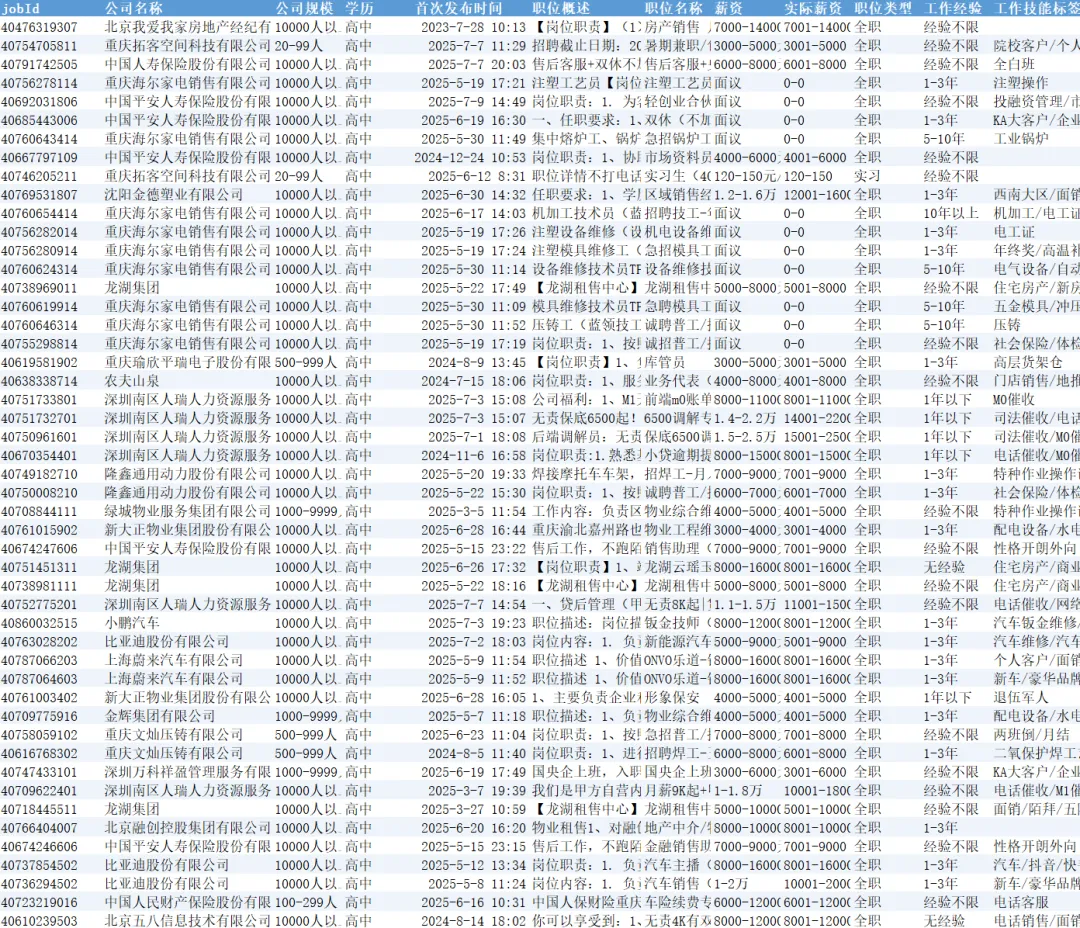This screenshot has width=1080, height=928.
Task: Select the company cell 深圳万科祥盈管理服务有限
Action: pos(188,771)
